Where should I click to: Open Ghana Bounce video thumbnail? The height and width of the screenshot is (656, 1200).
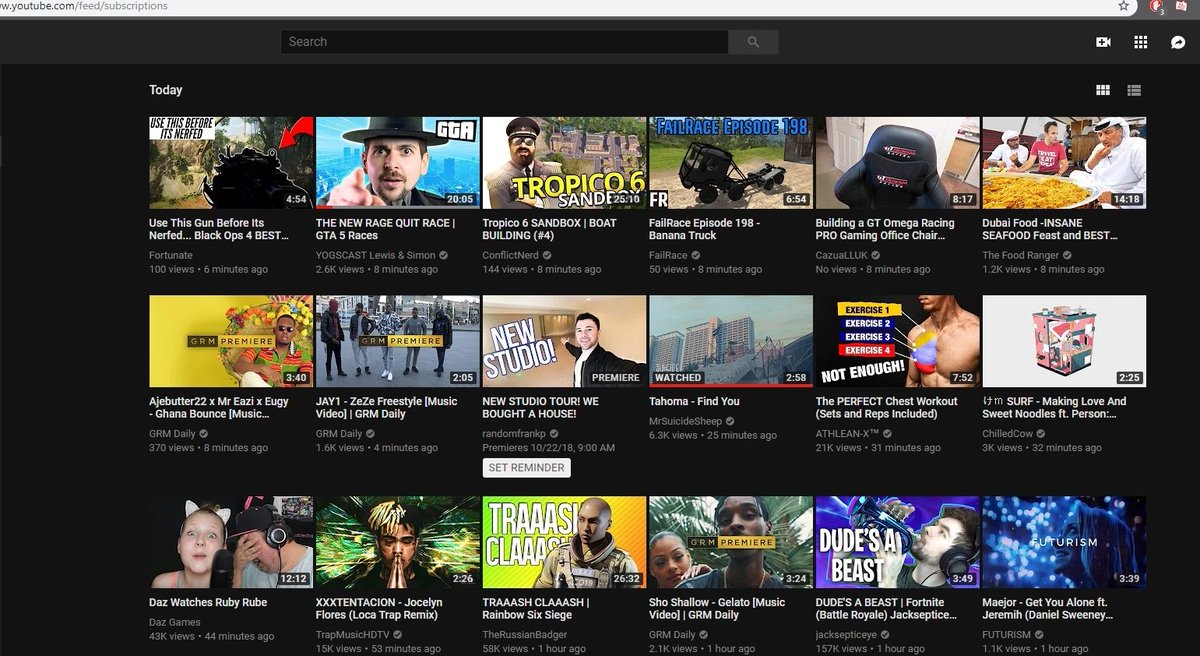pos(230,341)
